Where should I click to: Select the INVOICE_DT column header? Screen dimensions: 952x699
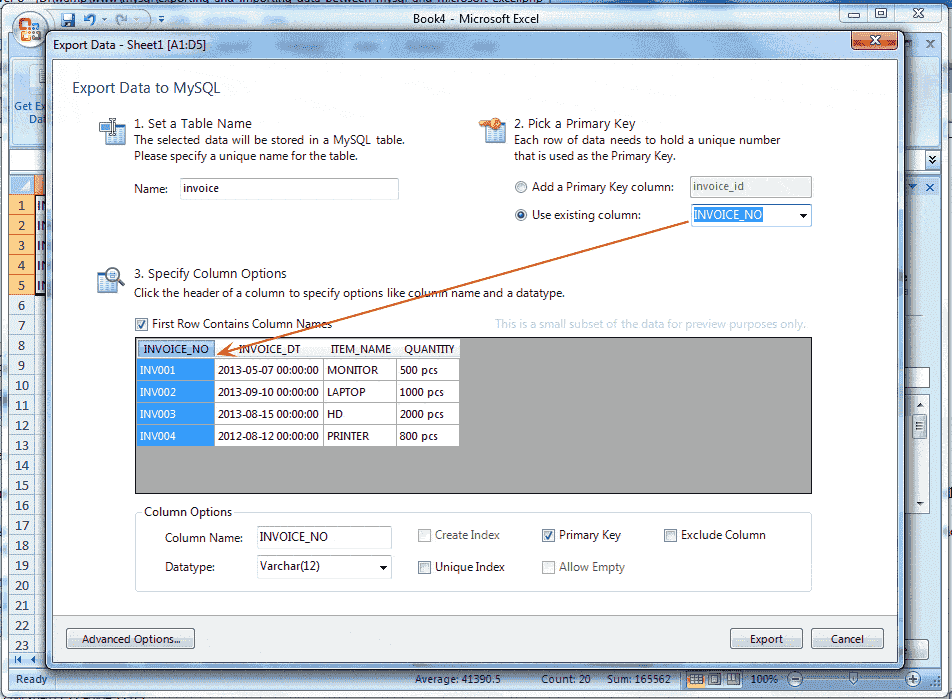268,348
